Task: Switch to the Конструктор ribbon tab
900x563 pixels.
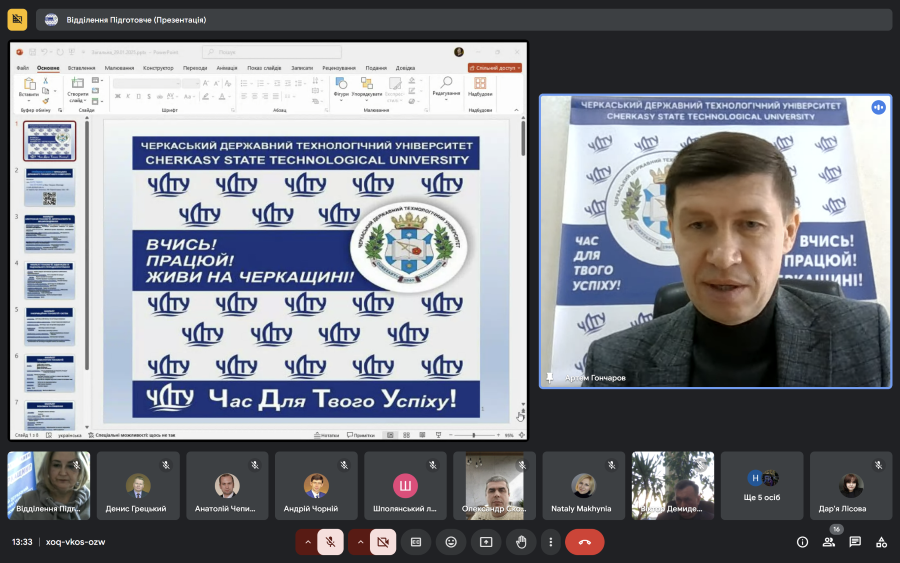Action: click(x=158, y=68)
